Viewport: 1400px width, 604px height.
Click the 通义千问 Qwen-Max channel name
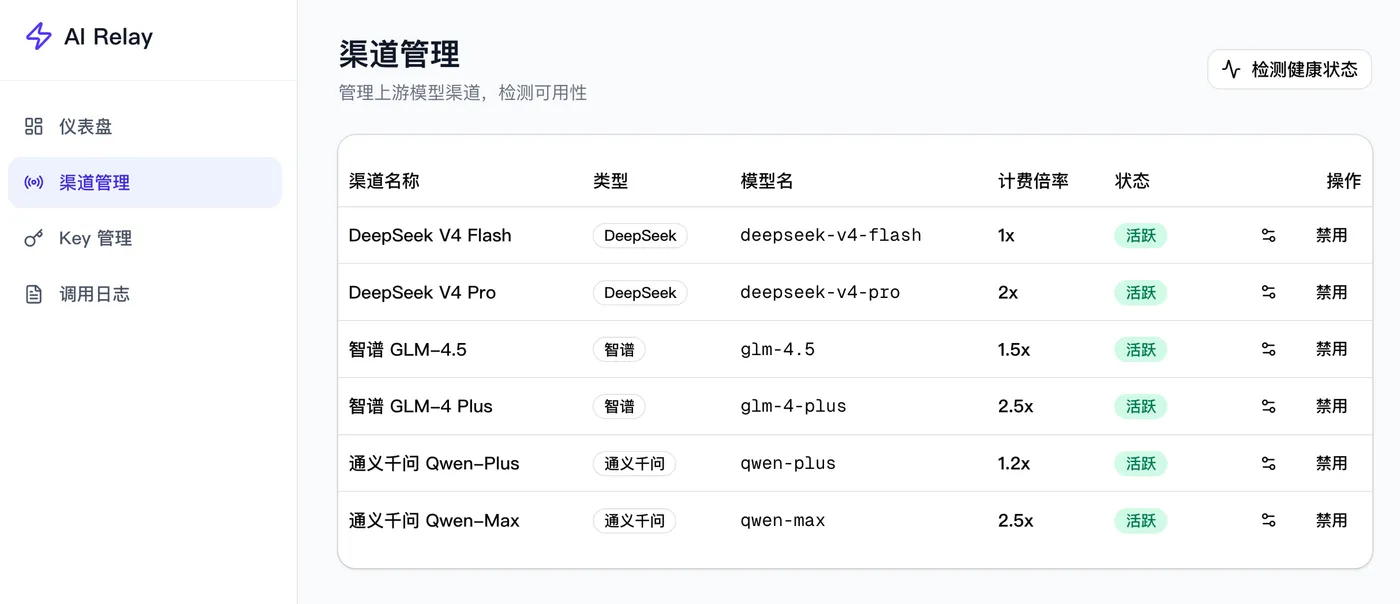coord(434,520)
